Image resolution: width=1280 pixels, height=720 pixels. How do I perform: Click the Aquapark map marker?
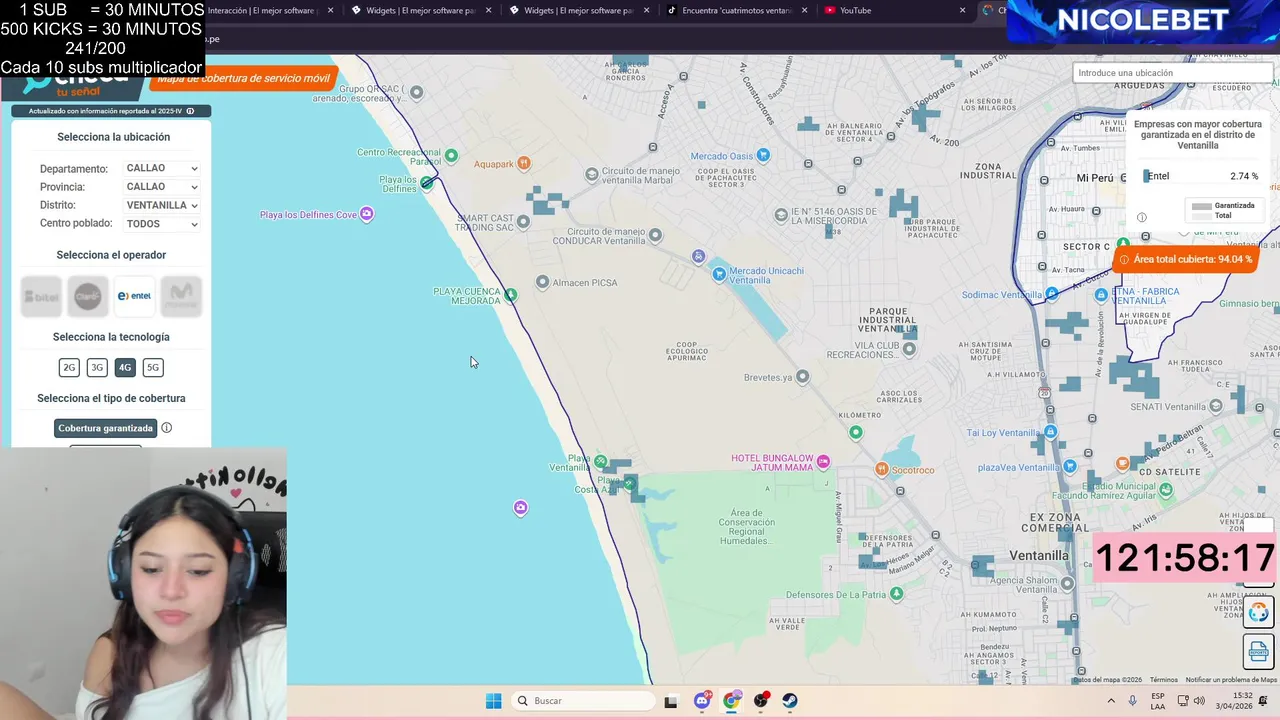[x=523, y=163]
